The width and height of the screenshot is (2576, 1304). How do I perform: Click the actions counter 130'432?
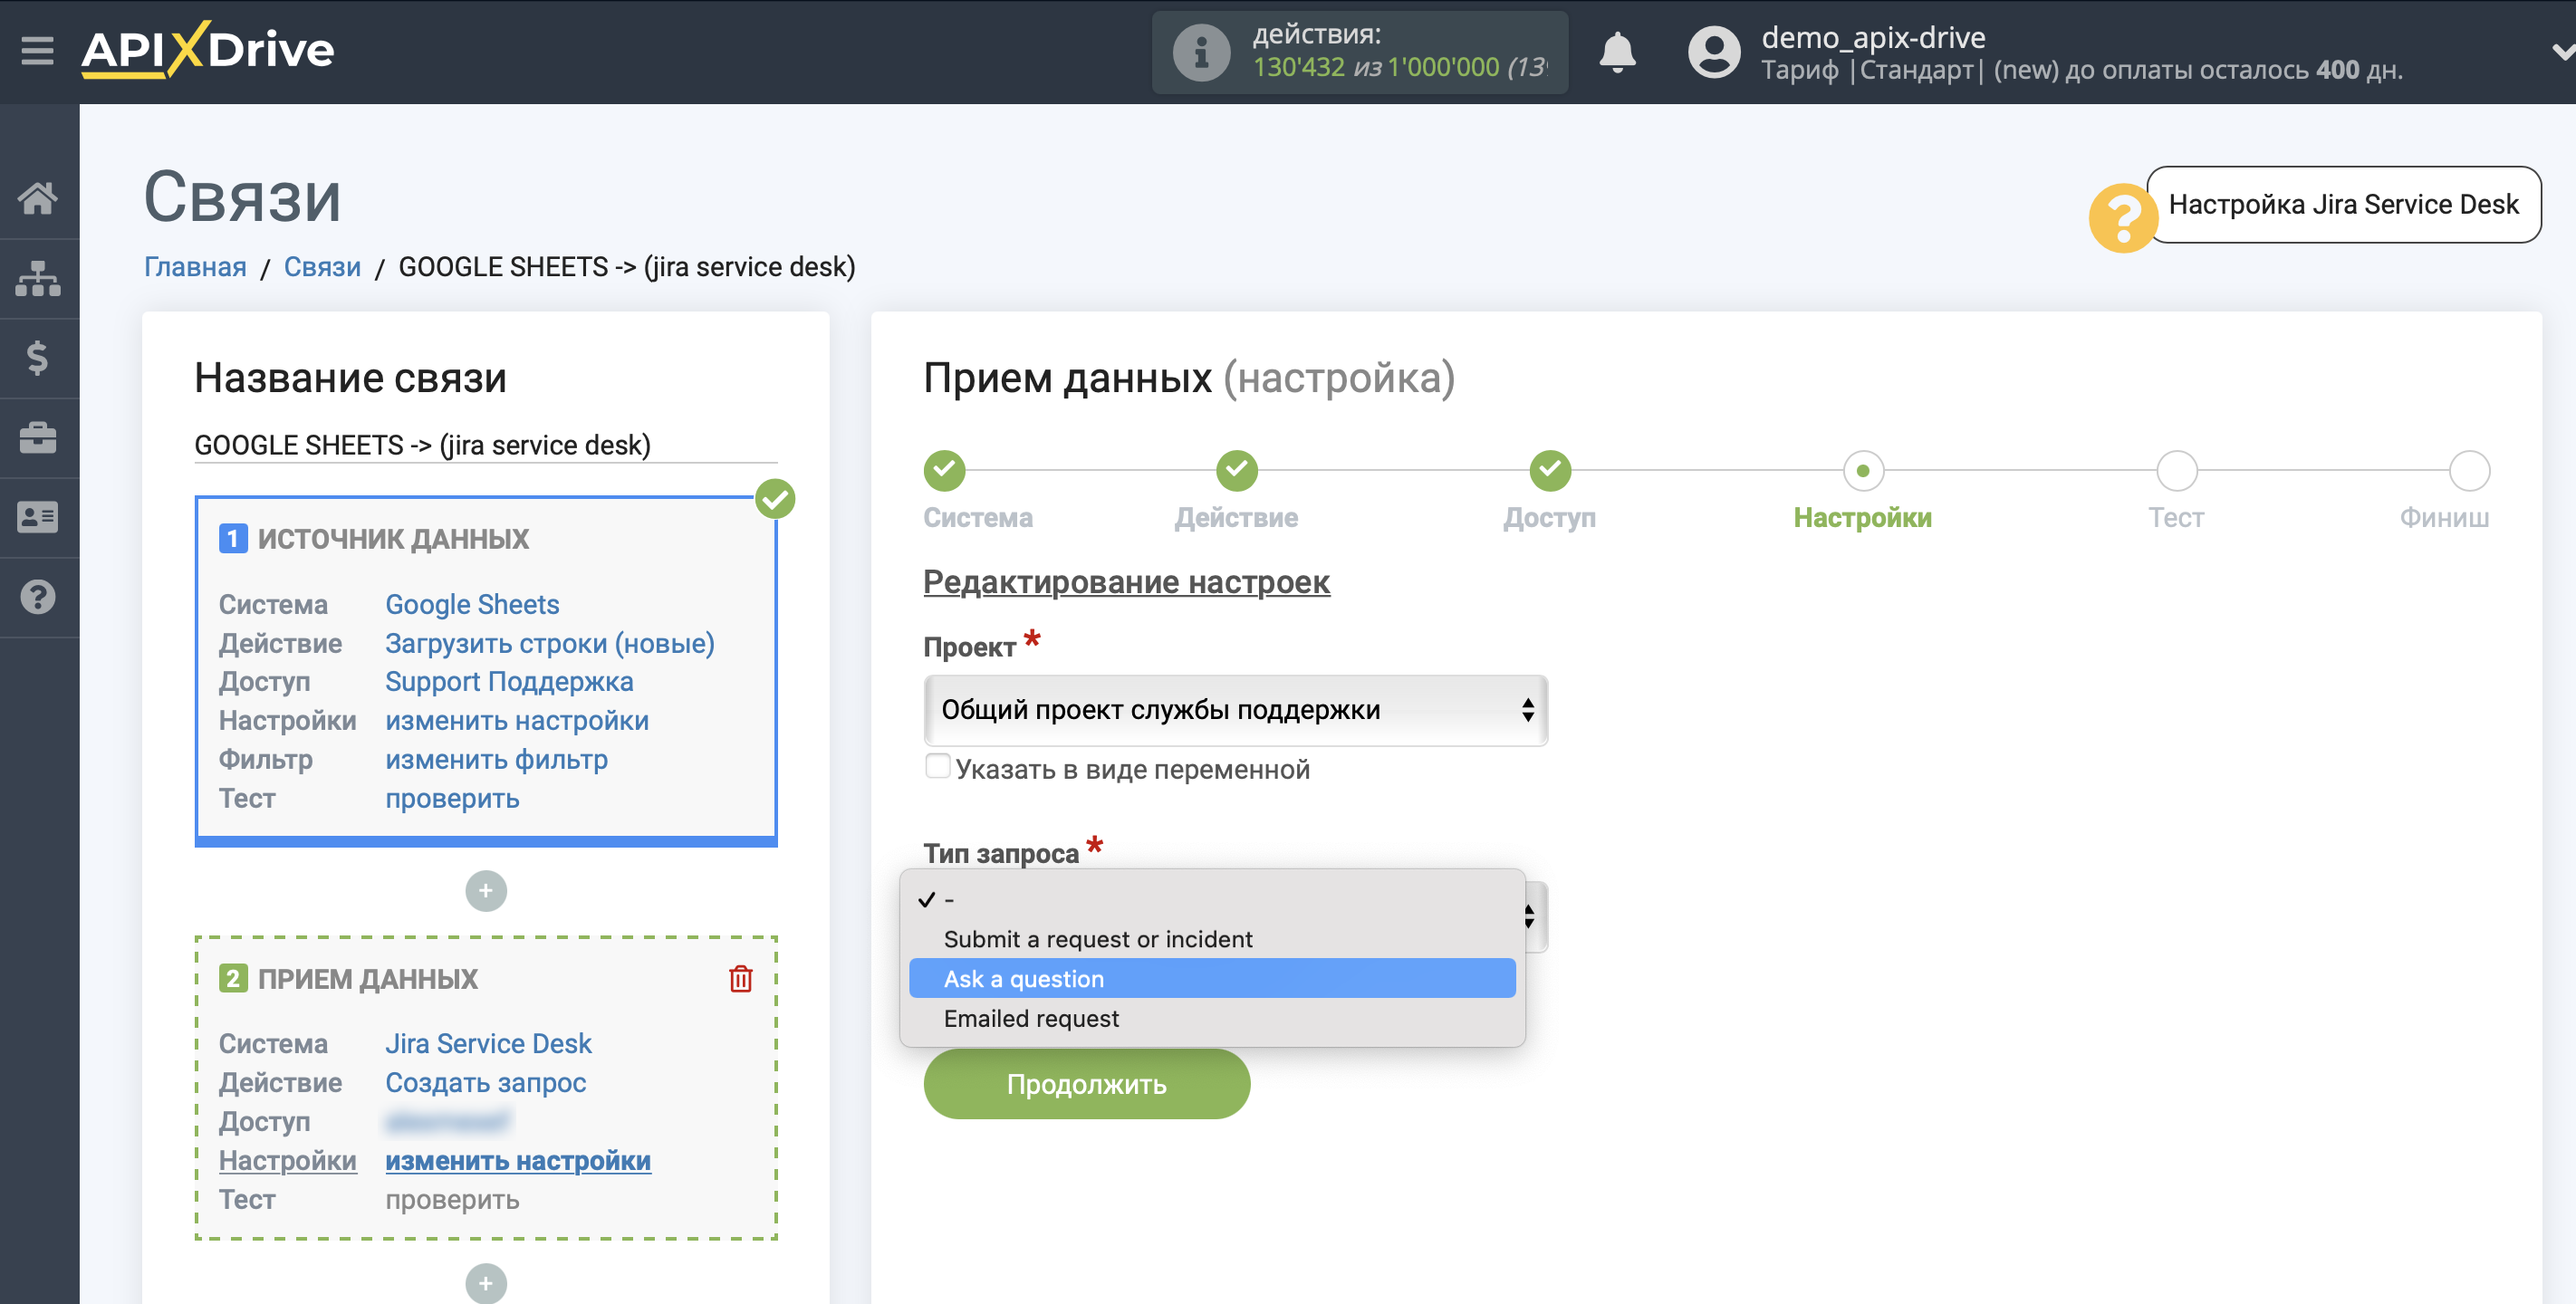(1298, 67)
